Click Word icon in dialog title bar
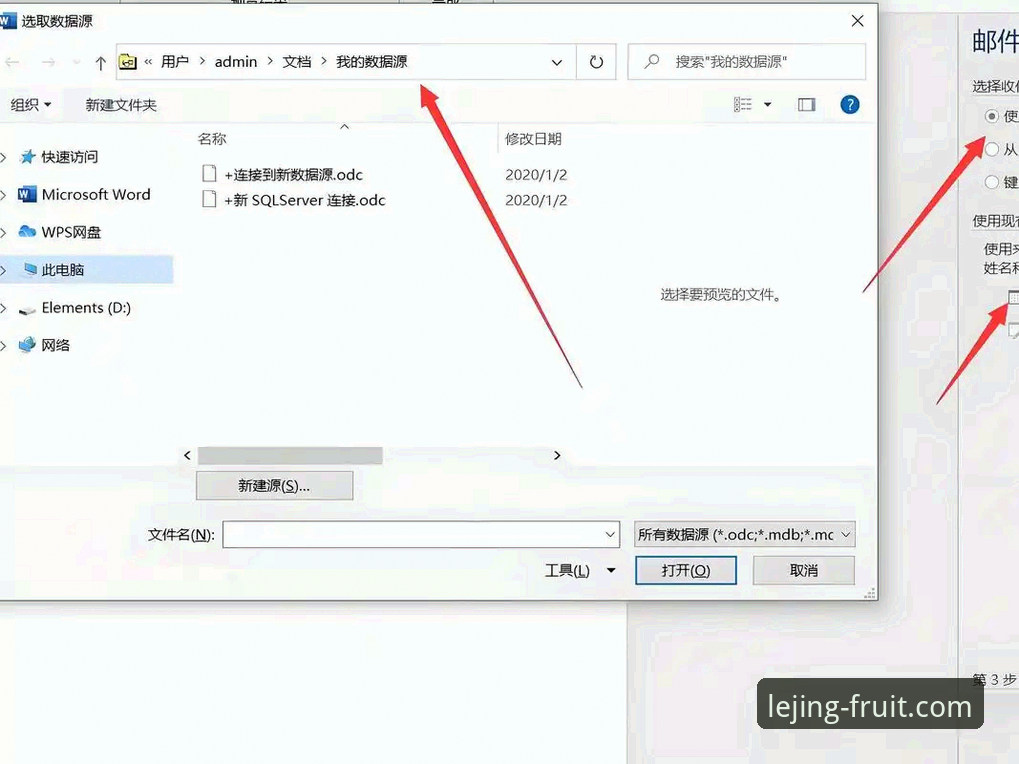Viewport: 1019px width, 764px height. pyautogui.click(x=6, y=21)
